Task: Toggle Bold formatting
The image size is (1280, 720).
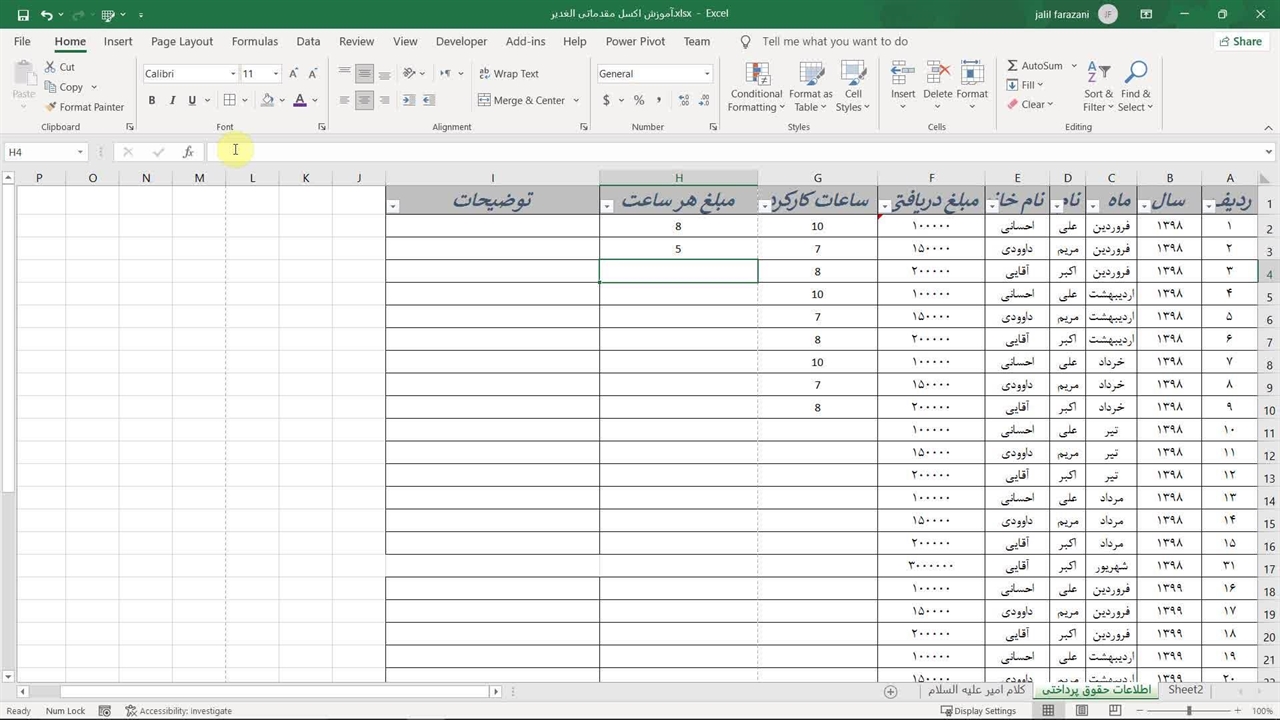Action: tap(152, 100)
